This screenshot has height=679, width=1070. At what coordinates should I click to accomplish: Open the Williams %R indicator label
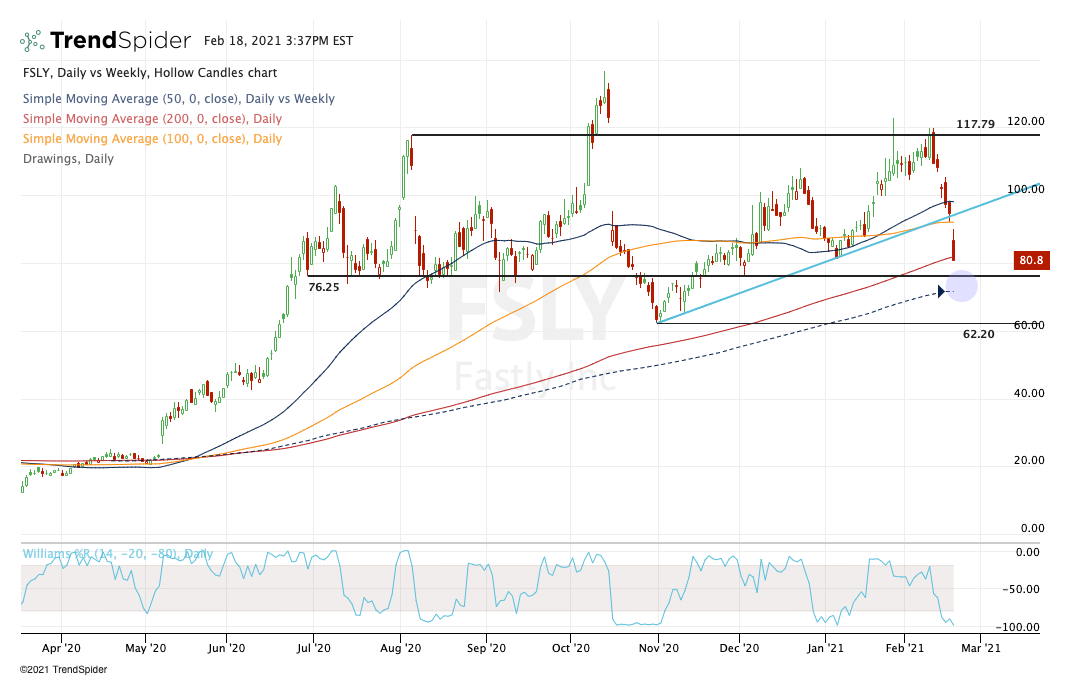tap(117, 554)
